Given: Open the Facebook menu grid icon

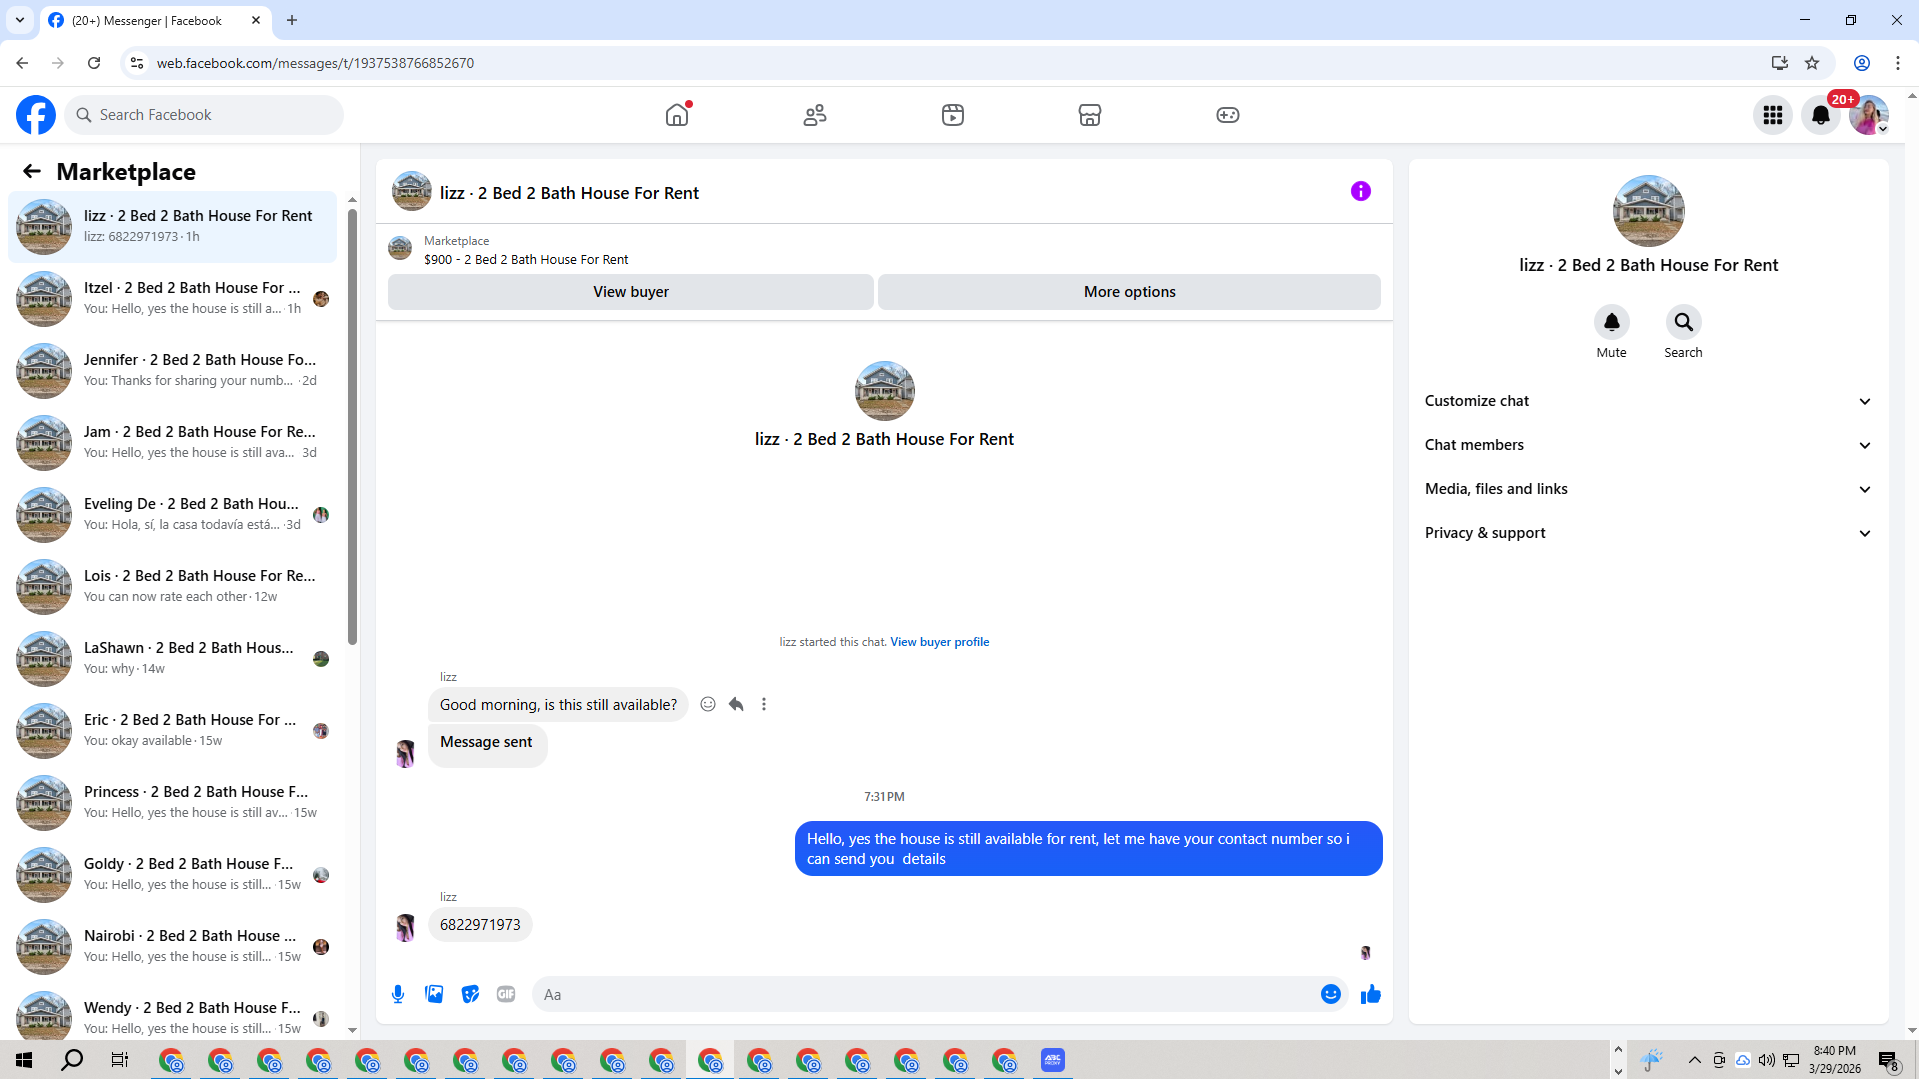Looking at the screenshot, I should (x=1773, y=116).
